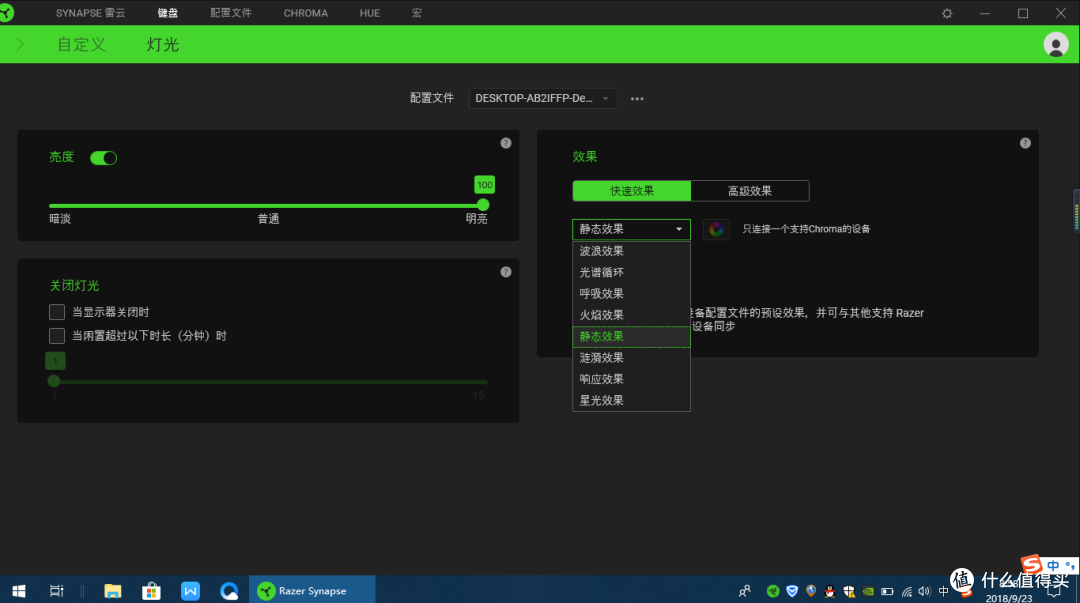Choose 响应效果 from the effect list
The image size is (1080, 603).
[x=631, y=379]
